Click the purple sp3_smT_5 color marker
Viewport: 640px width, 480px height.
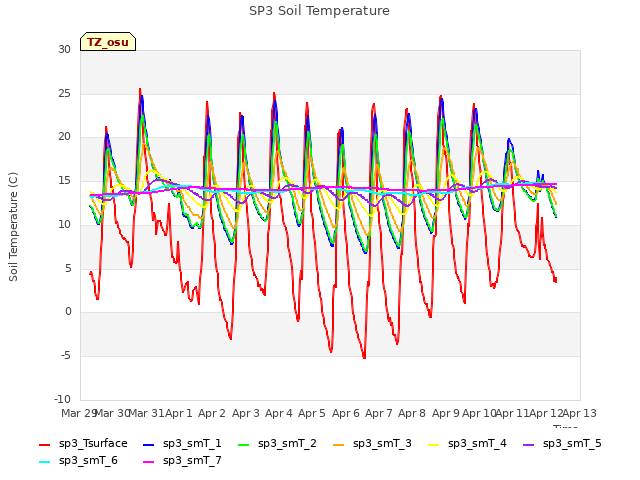(529, 445)
